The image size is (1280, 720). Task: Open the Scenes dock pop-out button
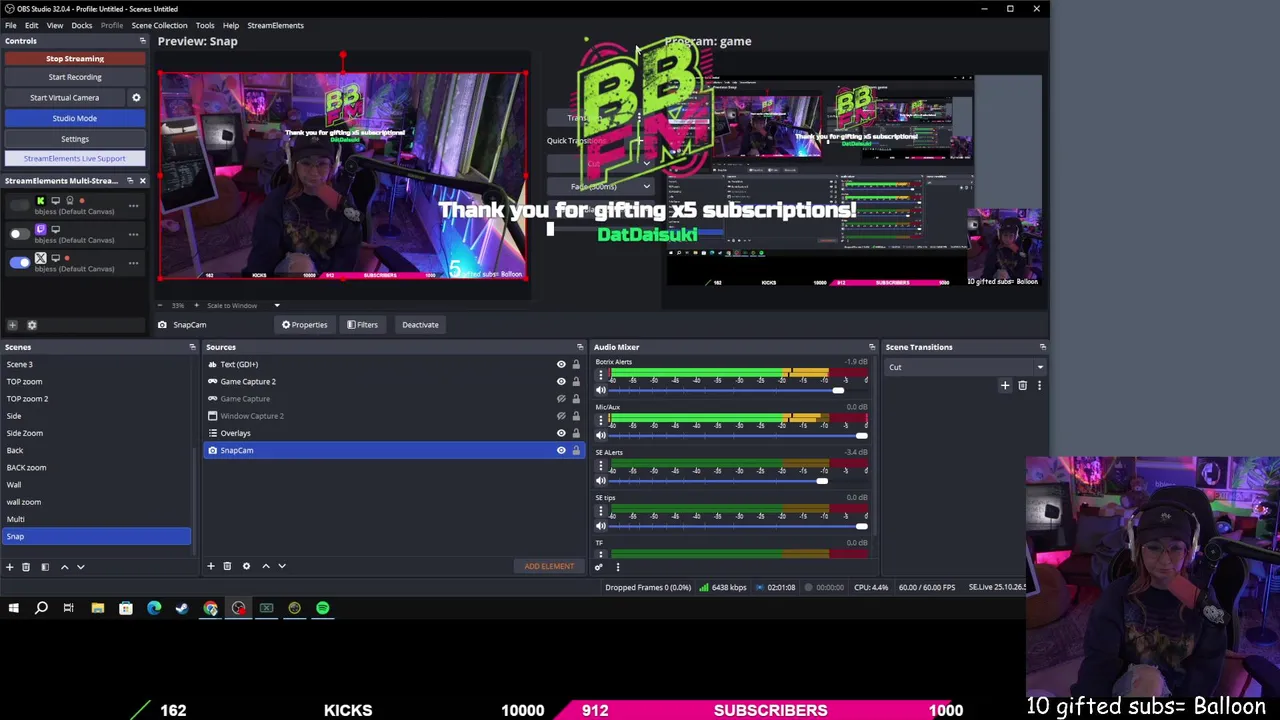point(192,347)
